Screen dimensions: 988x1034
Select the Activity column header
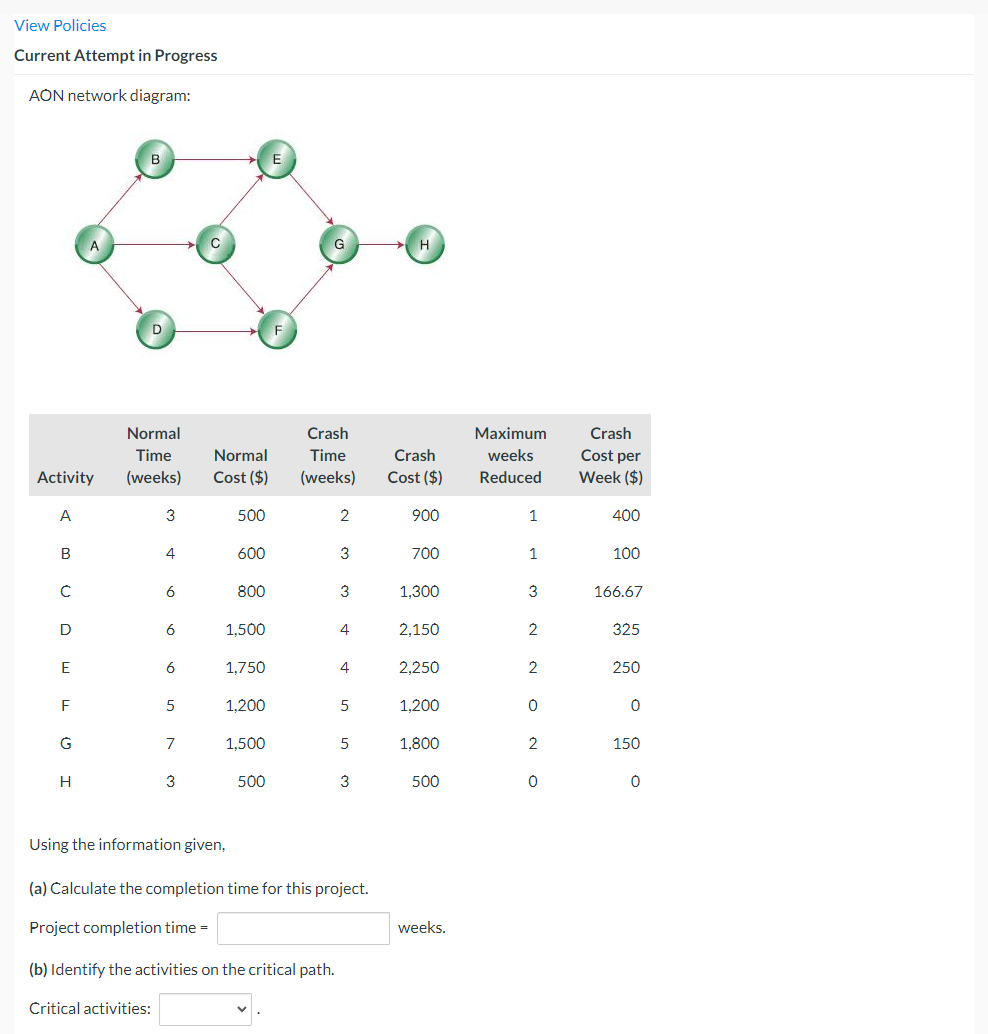(66, 477)
